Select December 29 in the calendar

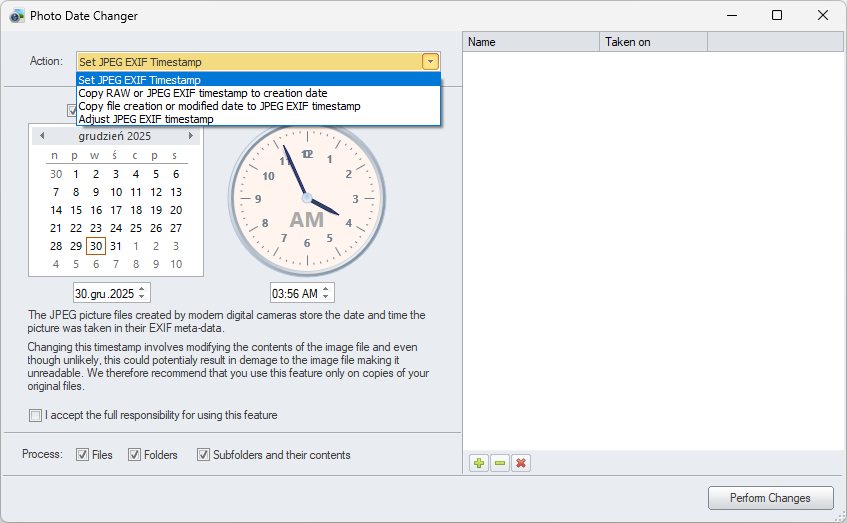[76, 246]
